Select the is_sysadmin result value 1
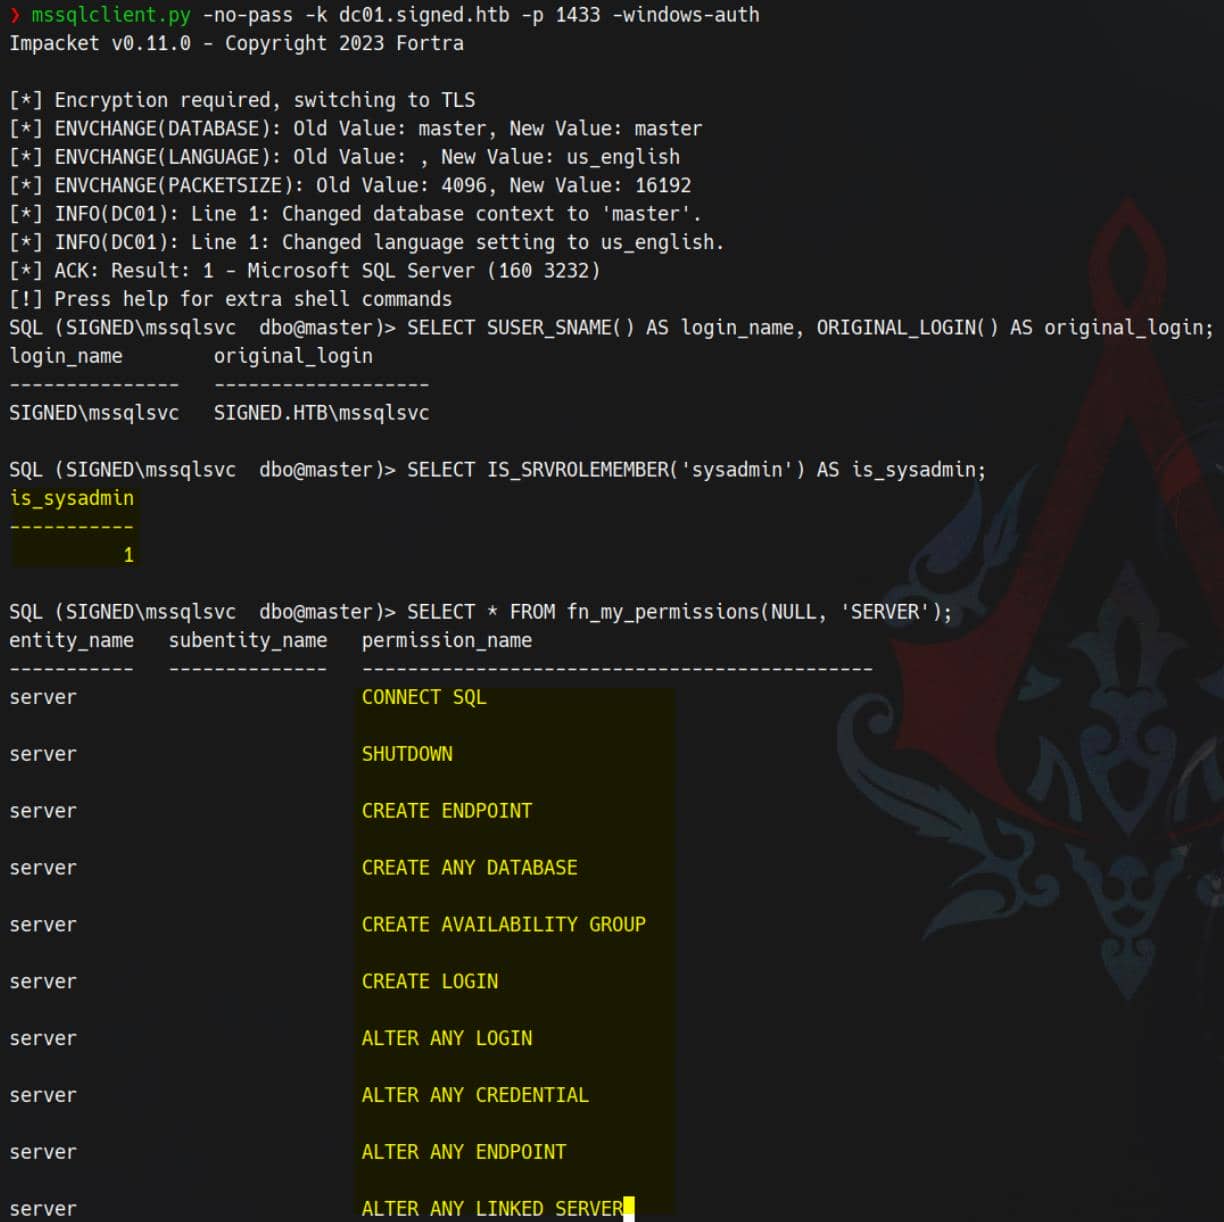This screenshot has height=1222, width=1224. point(128,555)
